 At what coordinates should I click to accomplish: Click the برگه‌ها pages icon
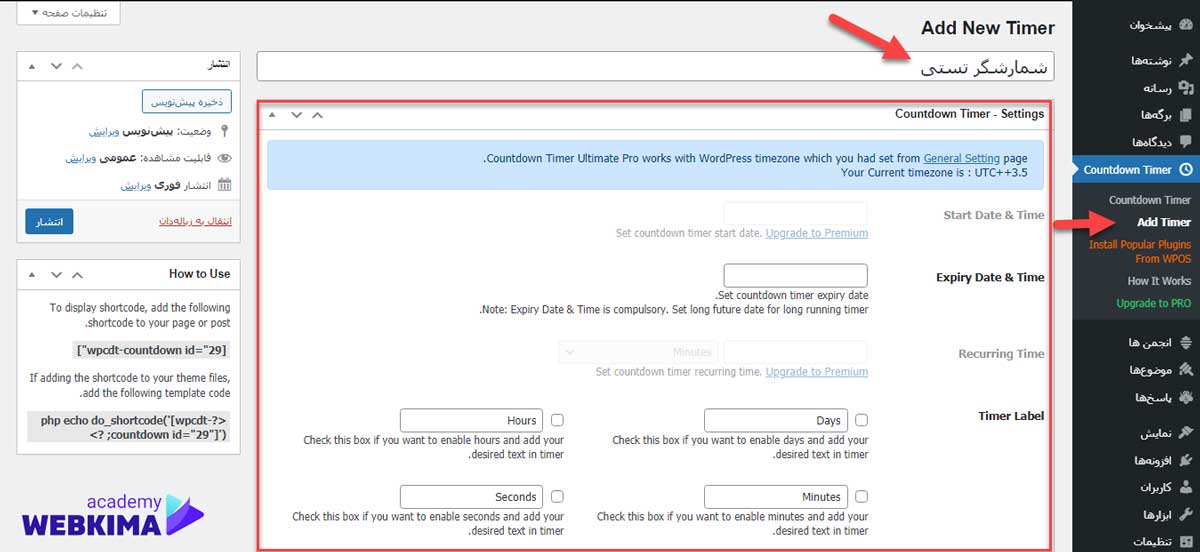[x=1186, y=114]
